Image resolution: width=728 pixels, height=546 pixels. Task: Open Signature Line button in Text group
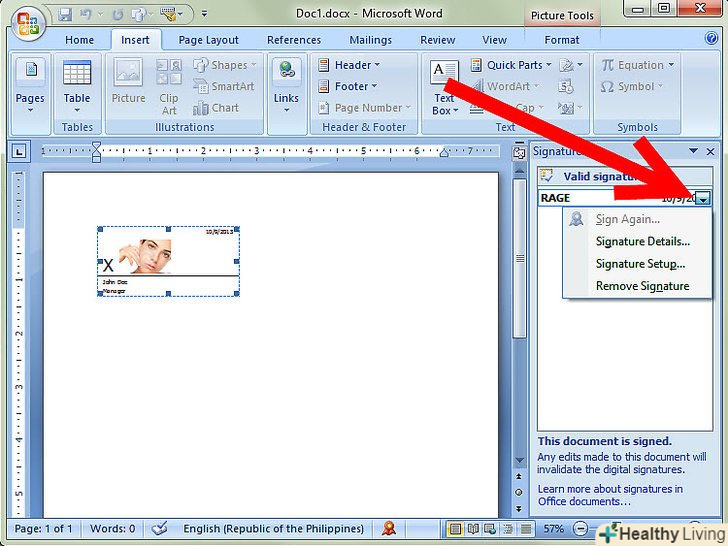[x=571, y=65]
